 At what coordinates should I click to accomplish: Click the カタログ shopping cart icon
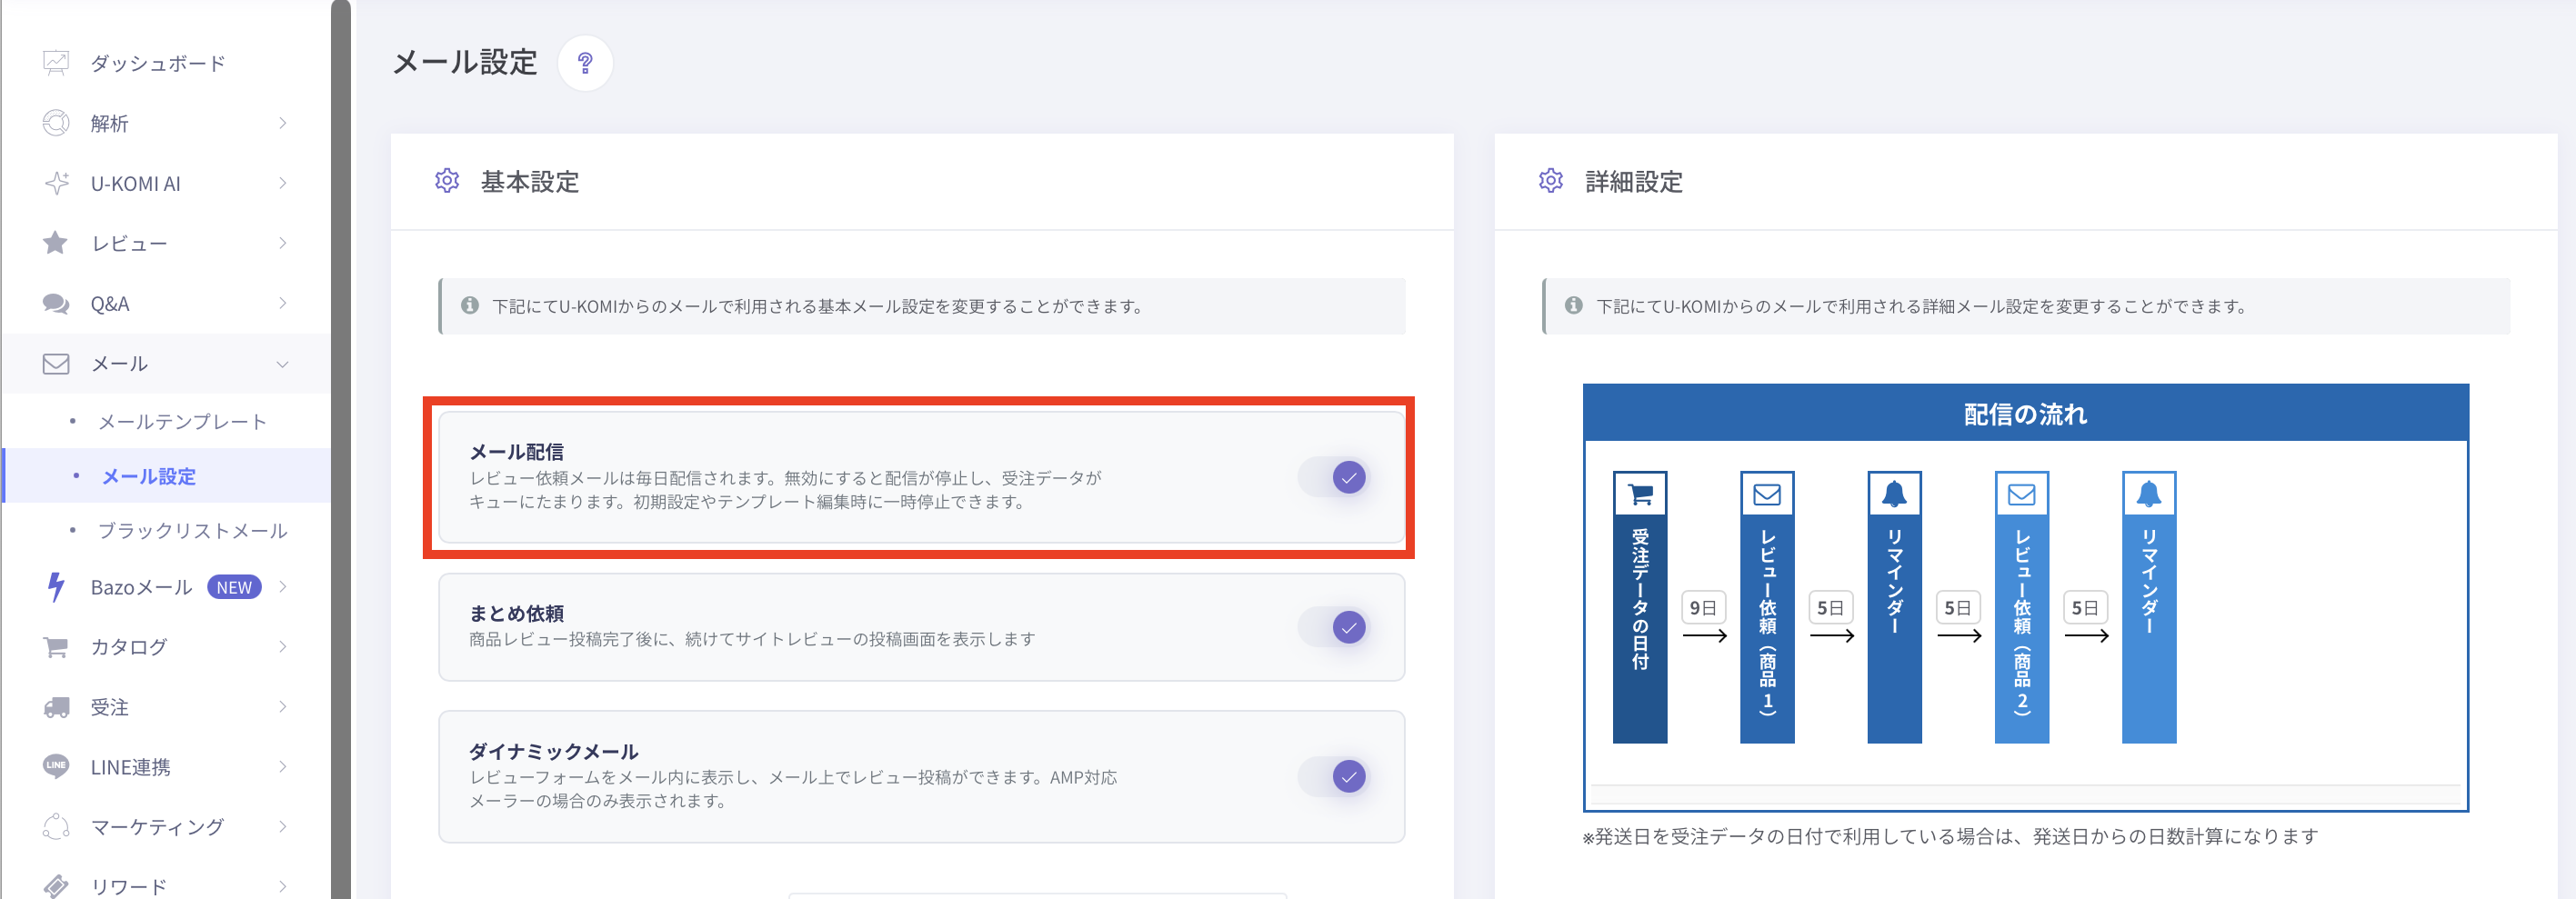(56, 647)
